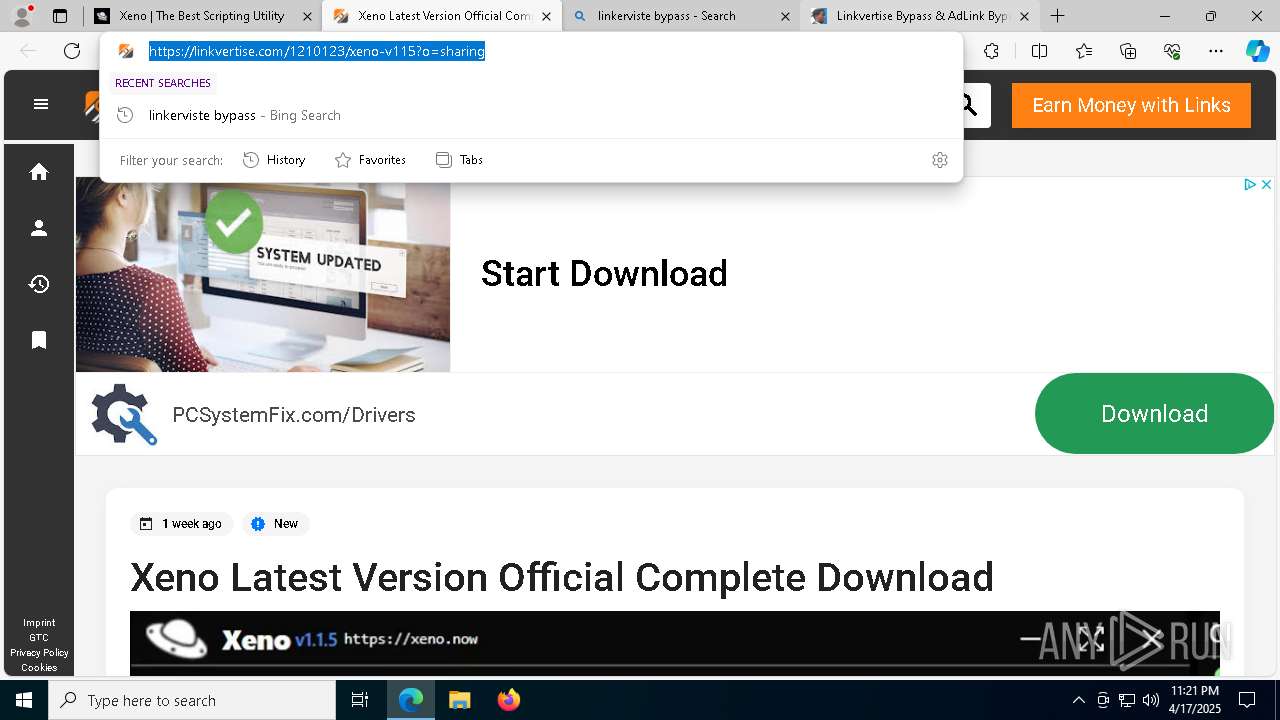Open search settings gear in address dropdown
Image resolution: width=1280 pixels, height=720 pixels.
pos(940,160)
